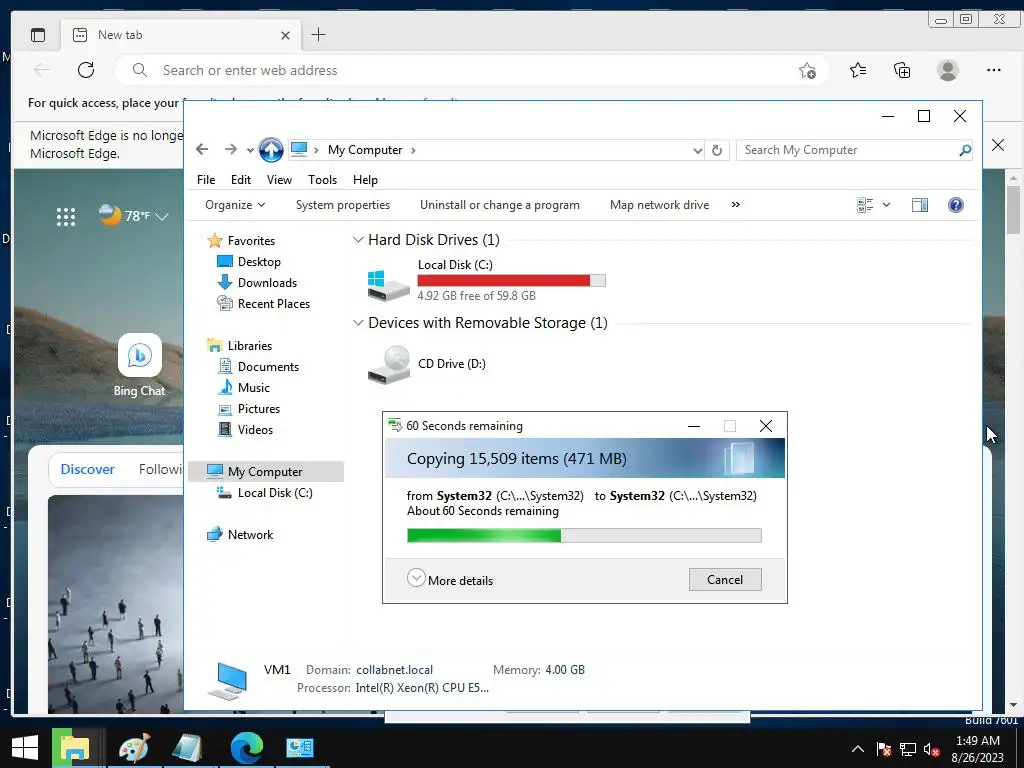The image size is (1024, 768).
Task: Collapse the Hard Disk Drives group
Action: 358,240
